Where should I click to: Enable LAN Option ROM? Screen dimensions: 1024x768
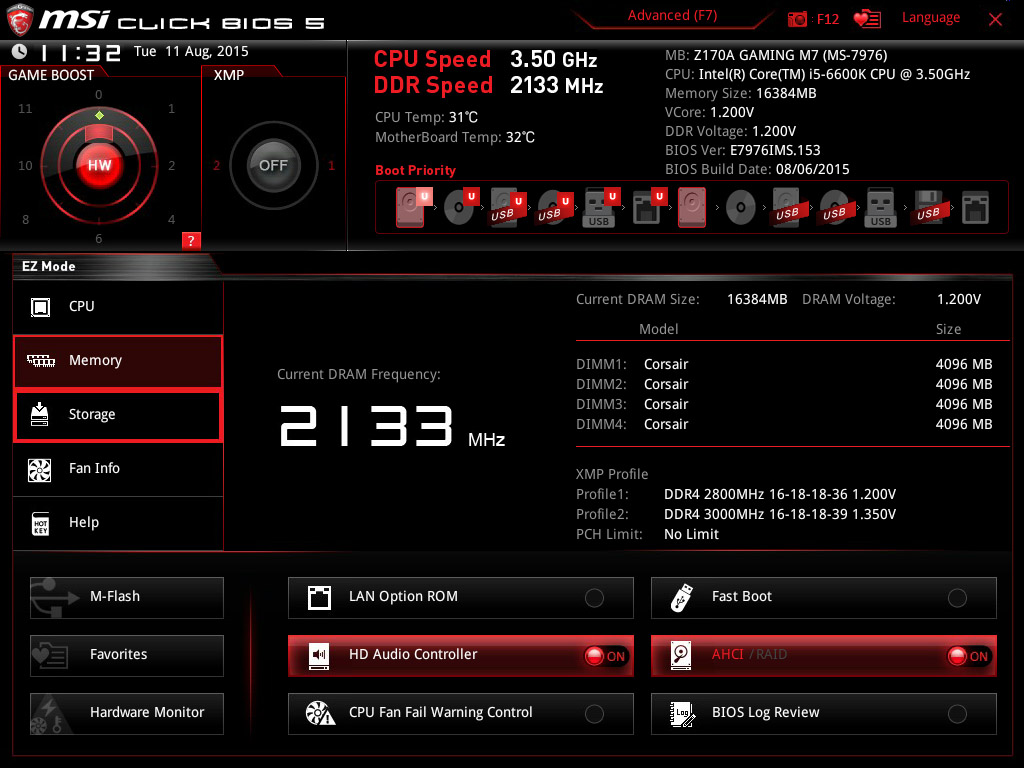pyautogui.click(x=460, y=598)
